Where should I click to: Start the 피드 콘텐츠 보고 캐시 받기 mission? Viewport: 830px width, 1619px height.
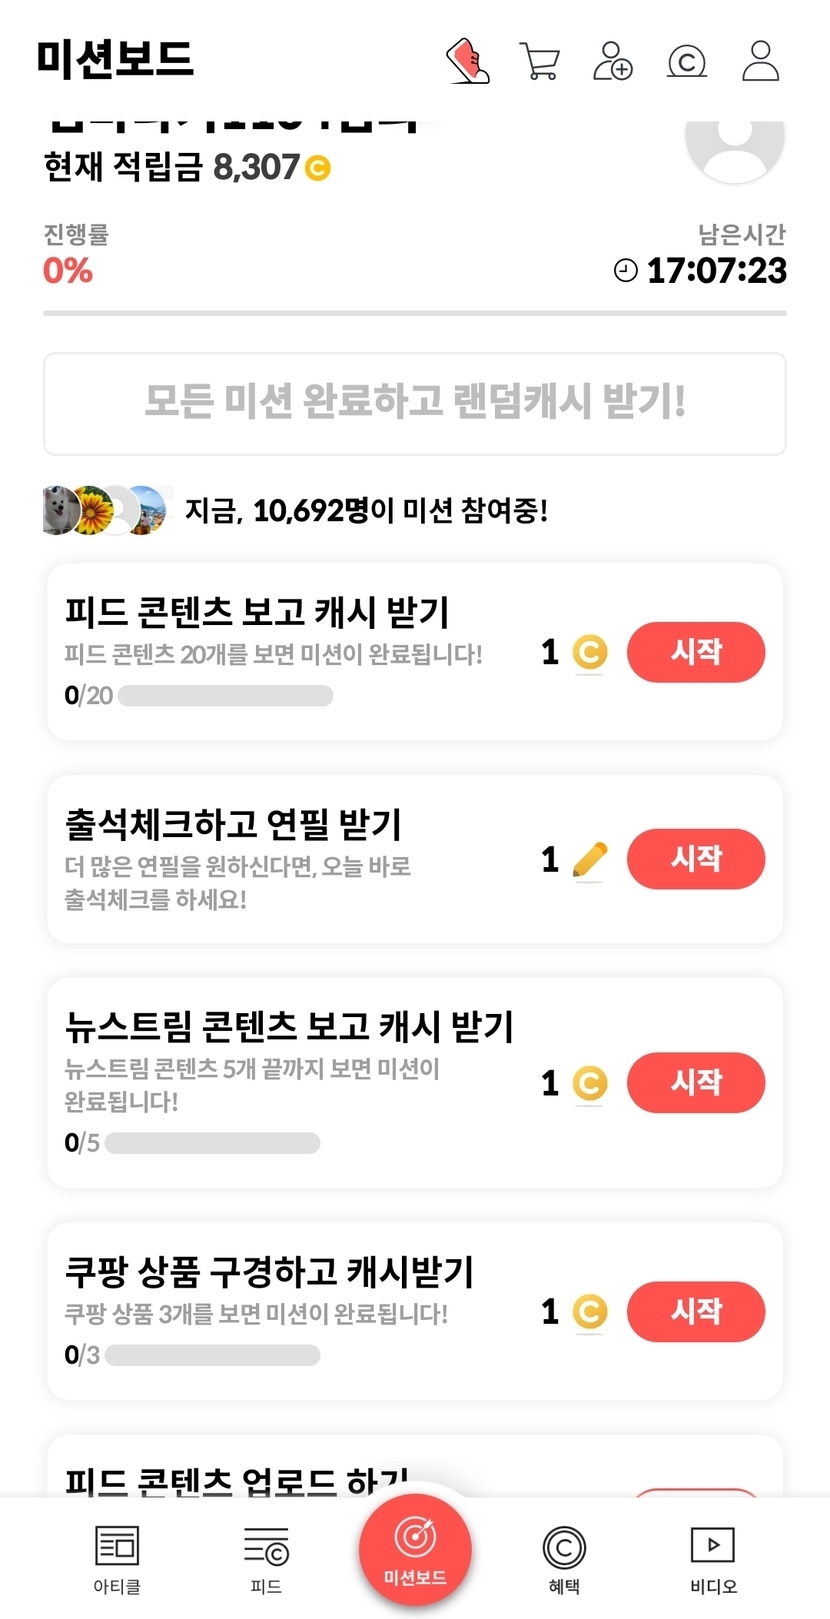click(x=695, y=652)
